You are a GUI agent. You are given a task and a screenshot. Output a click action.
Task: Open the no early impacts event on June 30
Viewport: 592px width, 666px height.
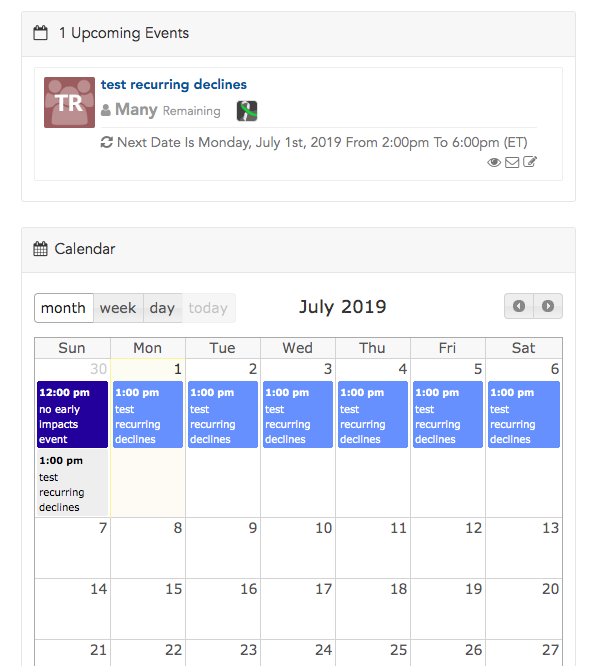click(x=72, y=415)
